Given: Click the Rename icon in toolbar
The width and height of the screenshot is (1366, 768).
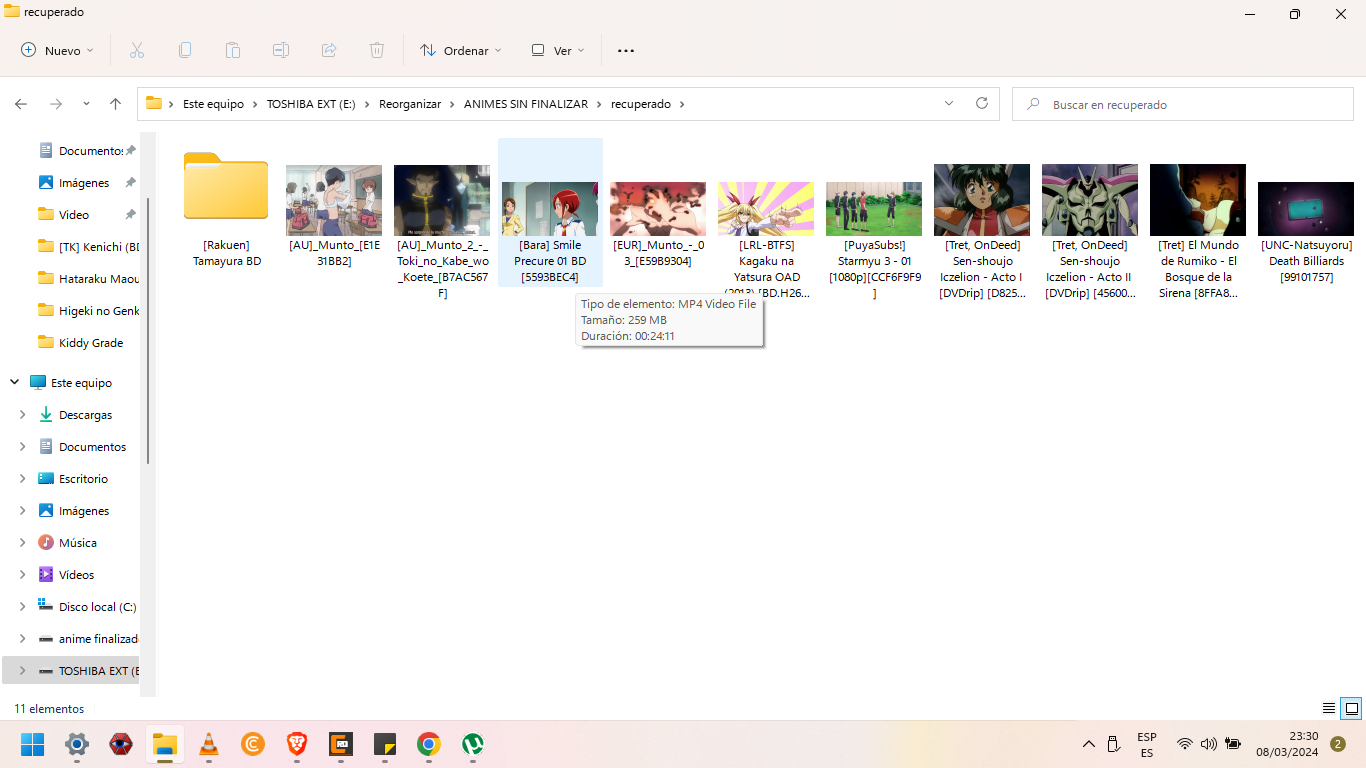Looking at the screenshot, I should point(281,50).
